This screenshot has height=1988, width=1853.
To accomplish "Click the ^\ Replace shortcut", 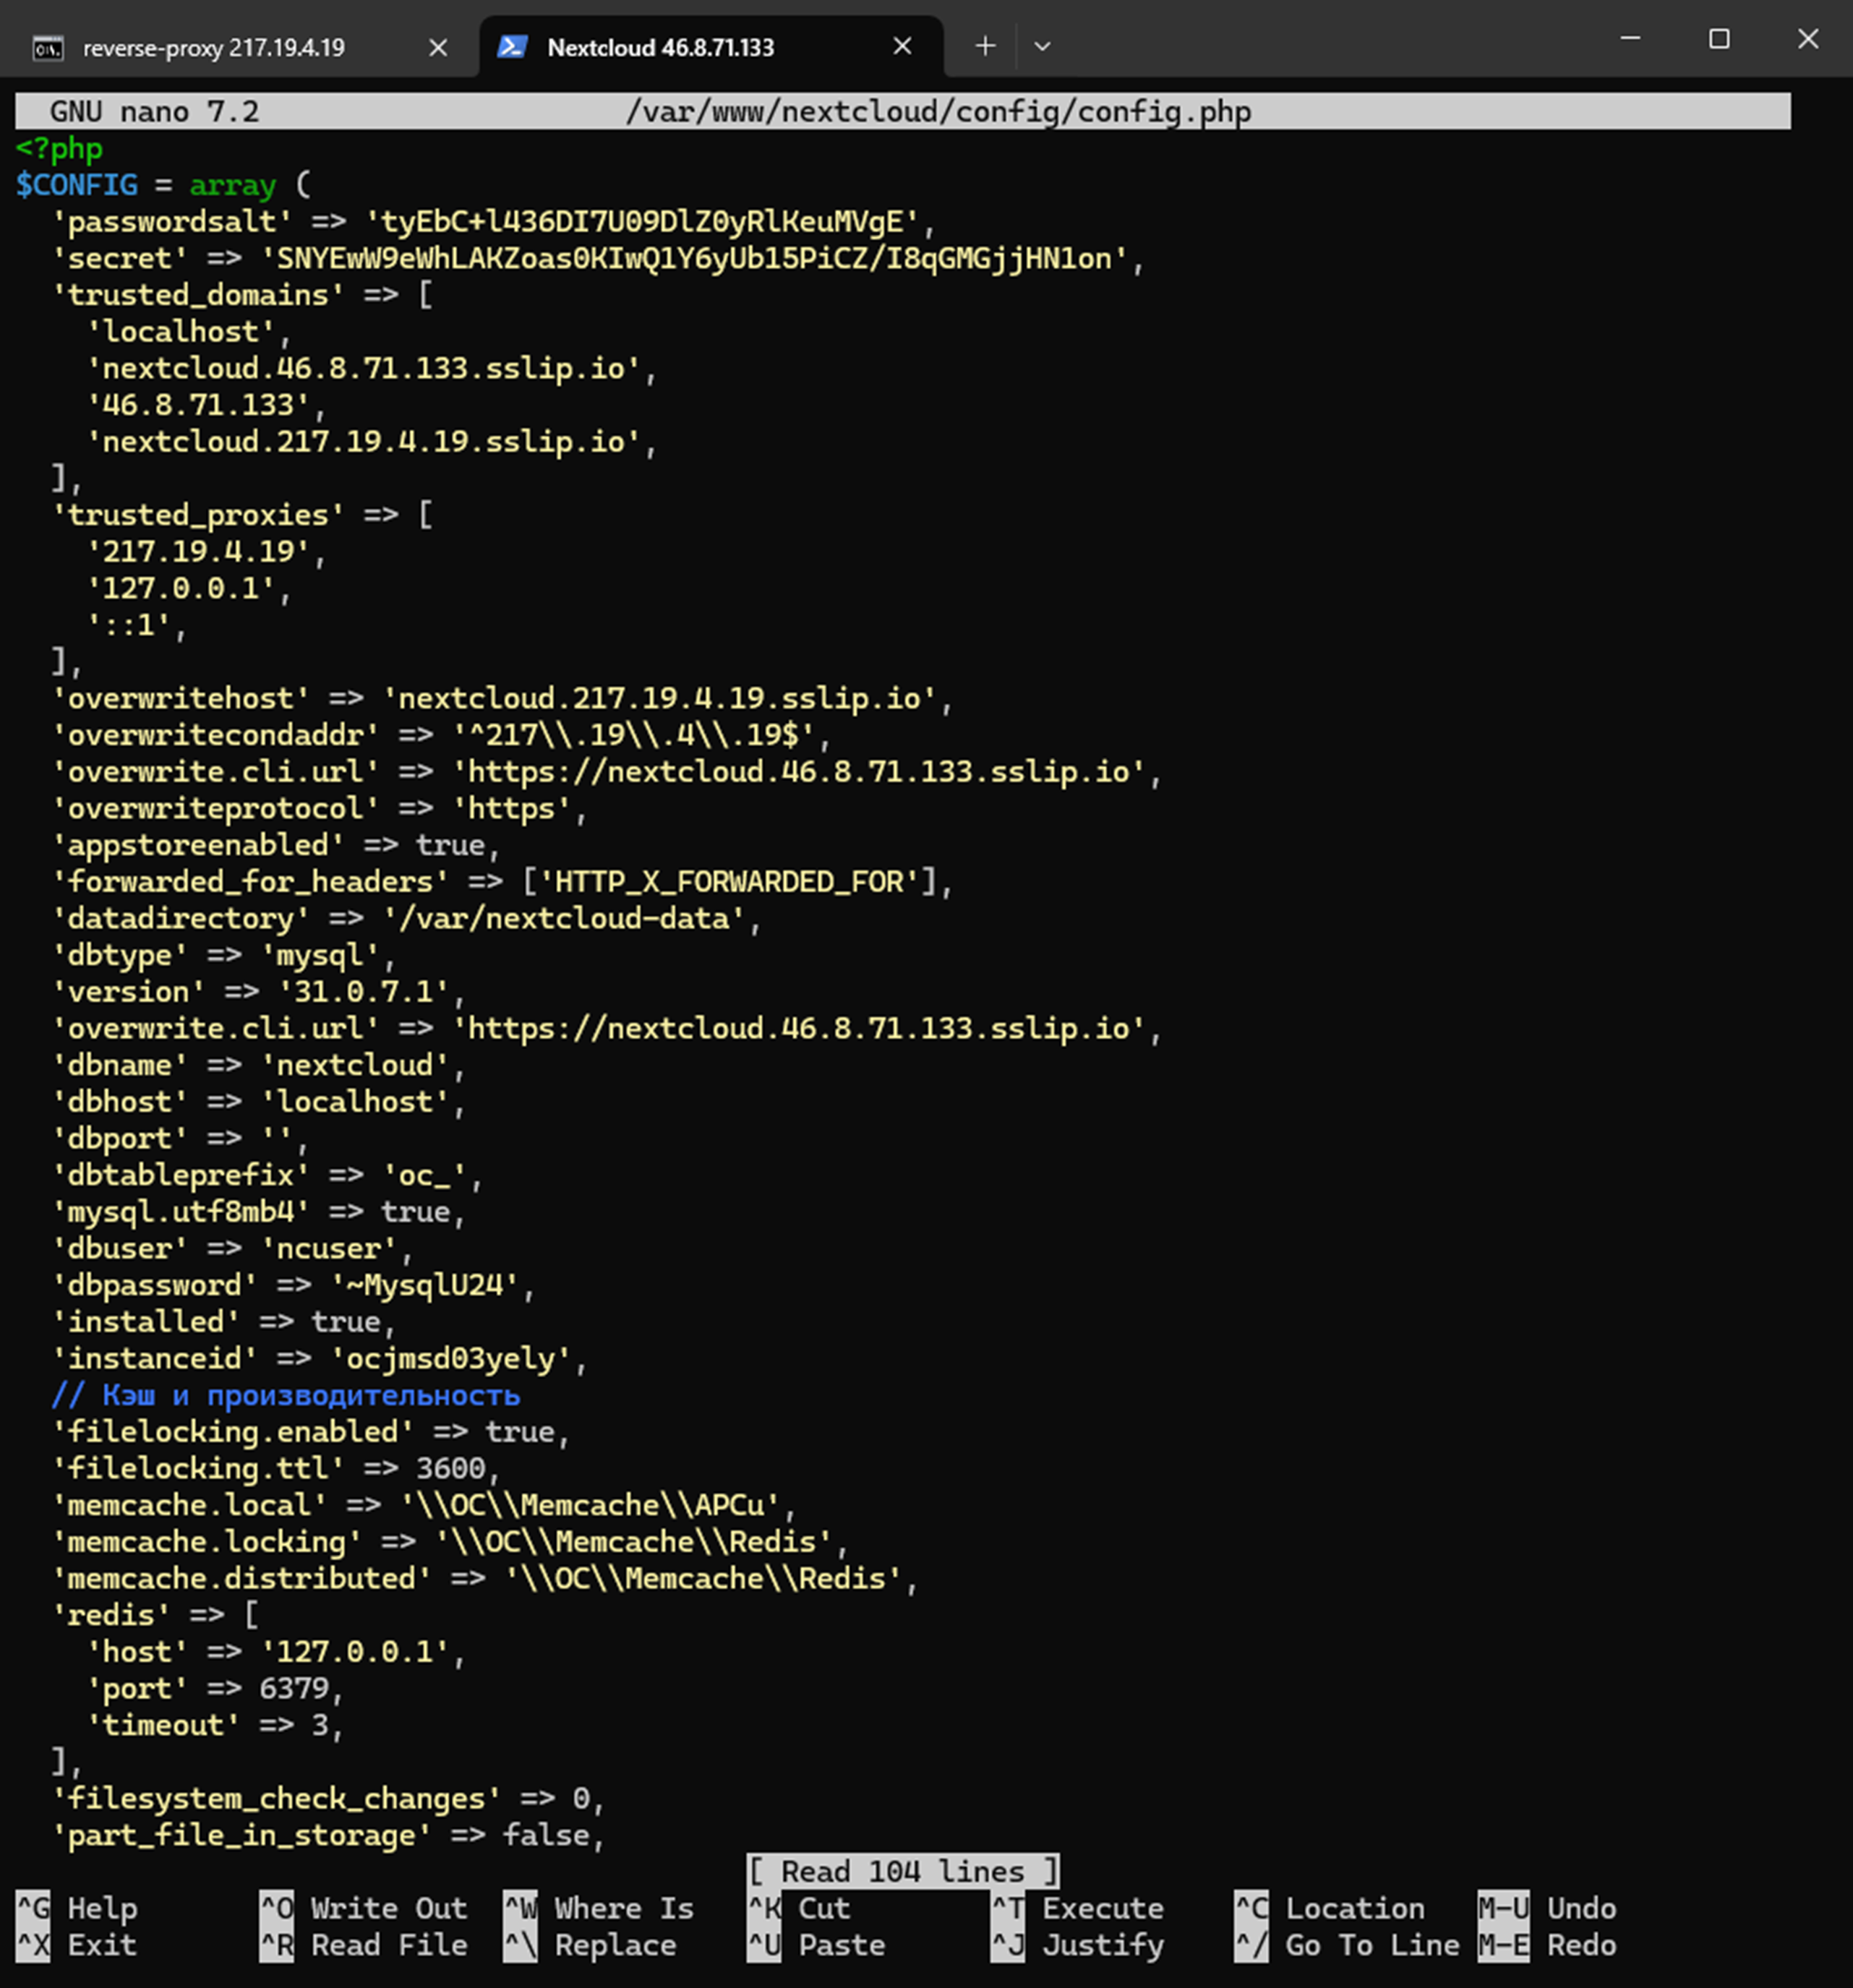I will 591,1945.
